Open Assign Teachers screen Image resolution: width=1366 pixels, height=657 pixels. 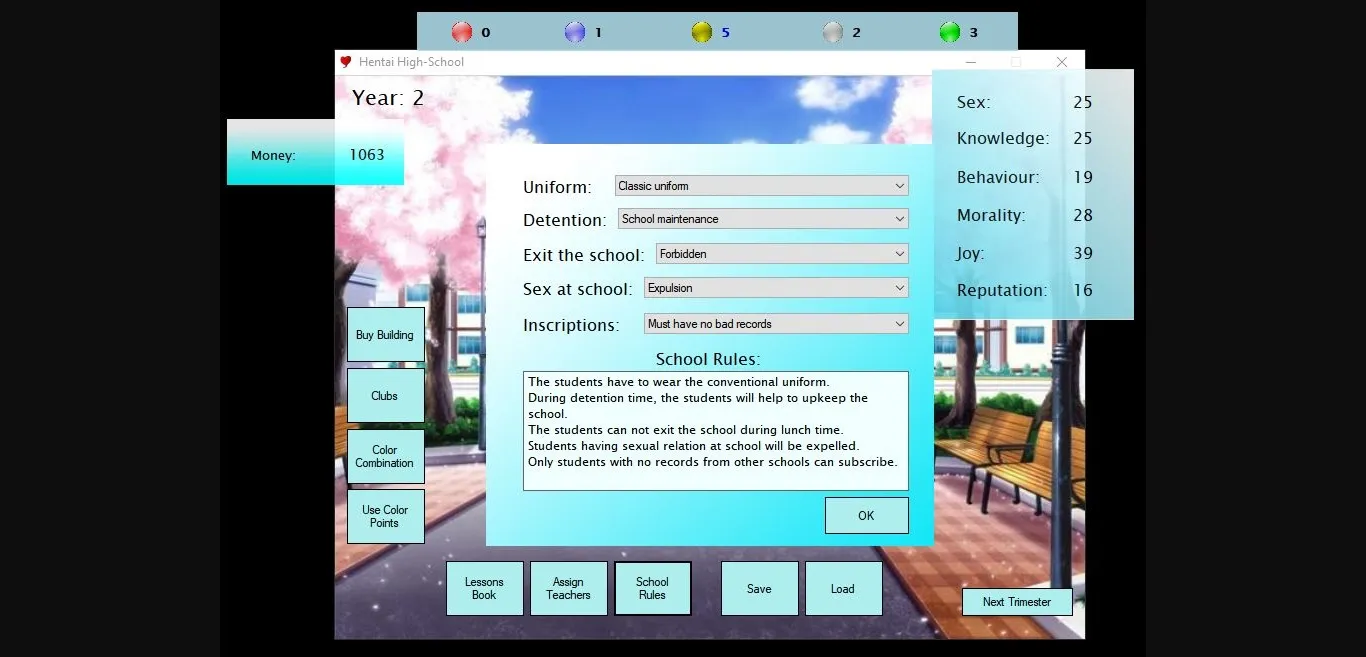[568, 588]
